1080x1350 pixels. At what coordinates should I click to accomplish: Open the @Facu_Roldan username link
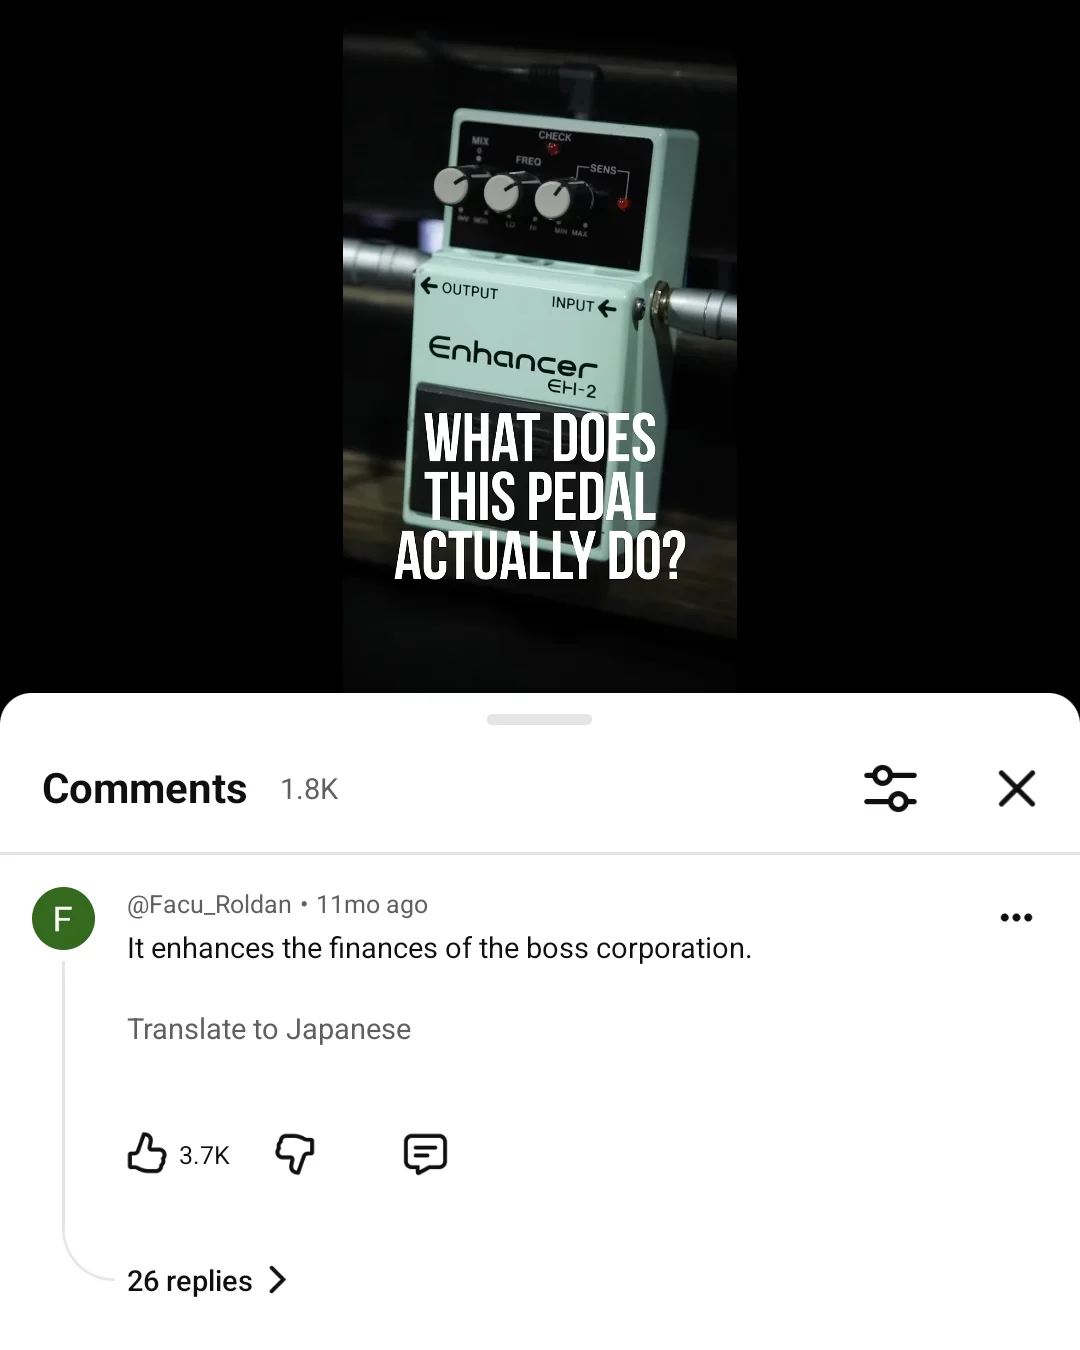[209, 904]
